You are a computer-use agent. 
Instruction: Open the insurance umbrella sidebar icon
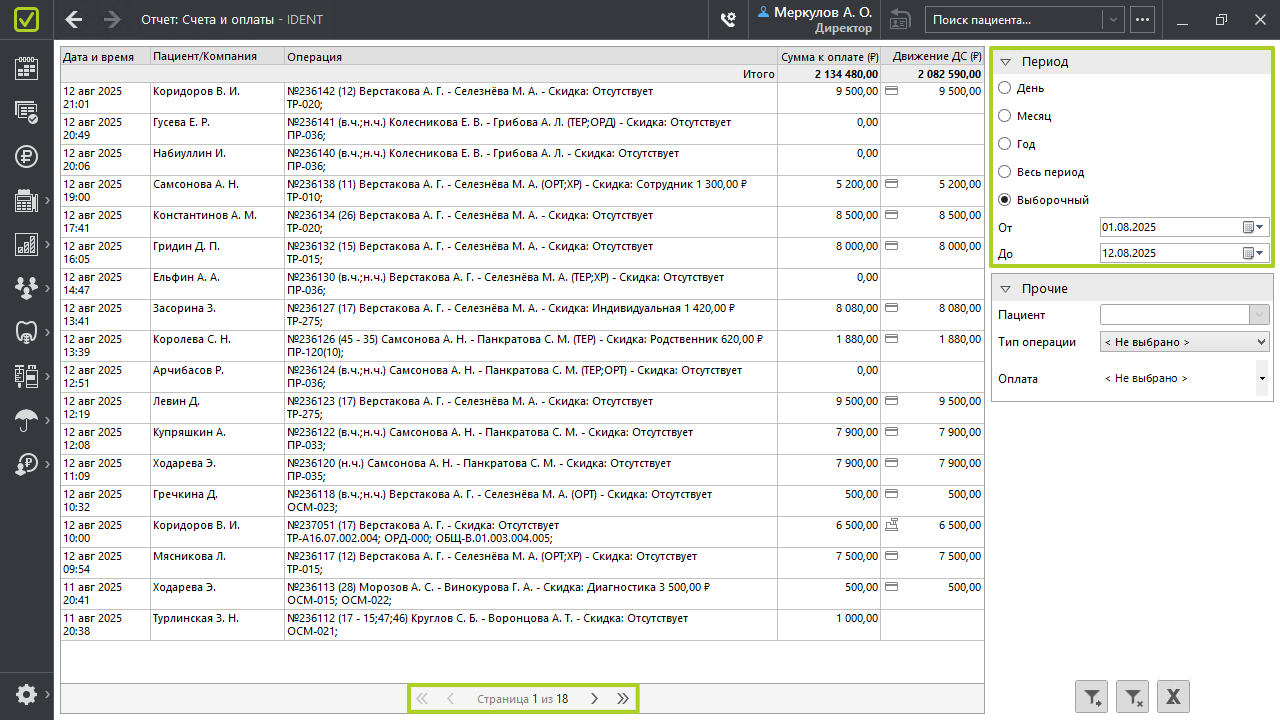pos(26,420)
